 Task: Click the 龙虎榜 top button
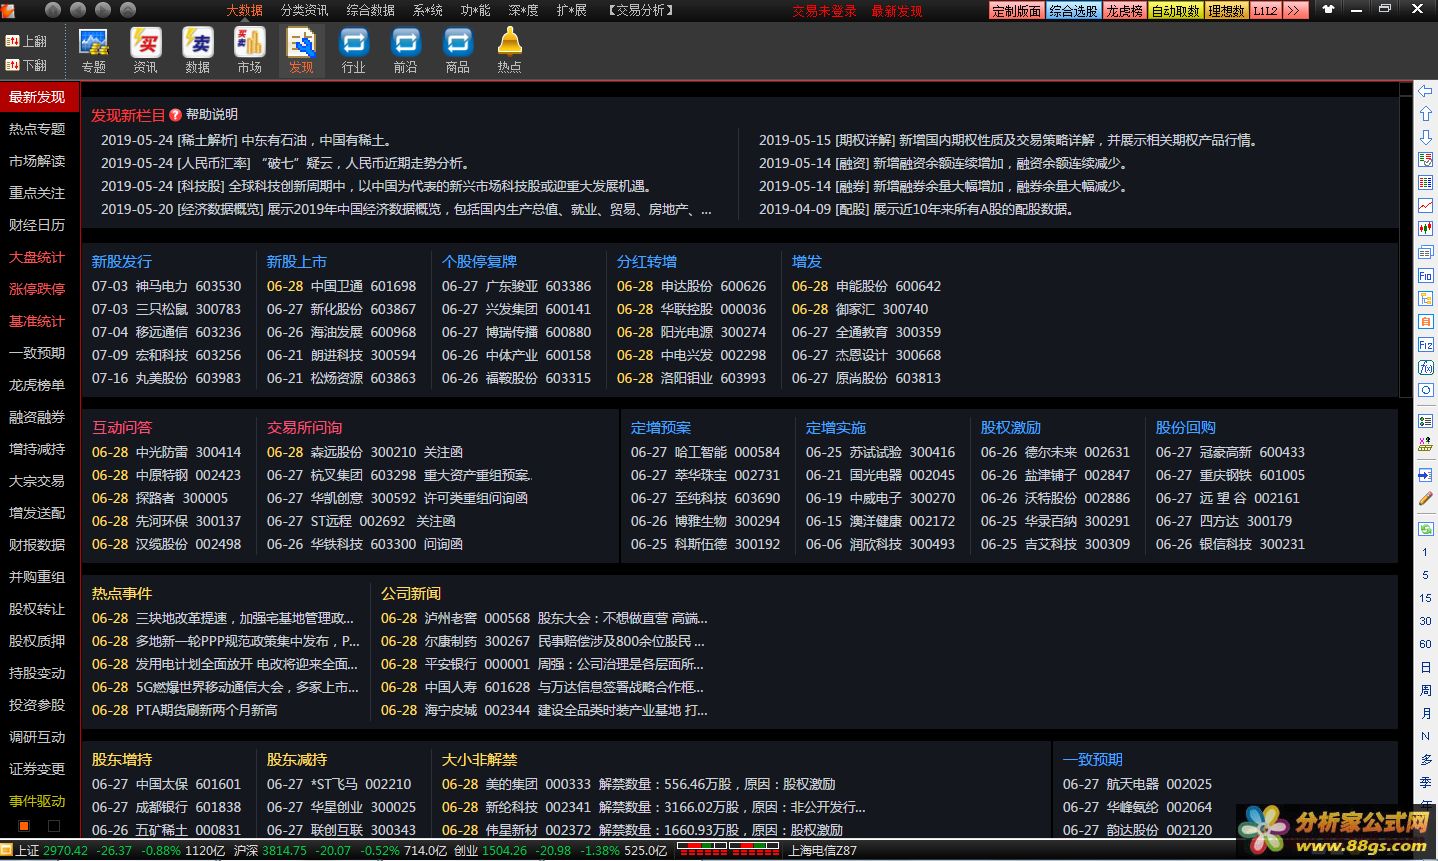point(1125,10)
